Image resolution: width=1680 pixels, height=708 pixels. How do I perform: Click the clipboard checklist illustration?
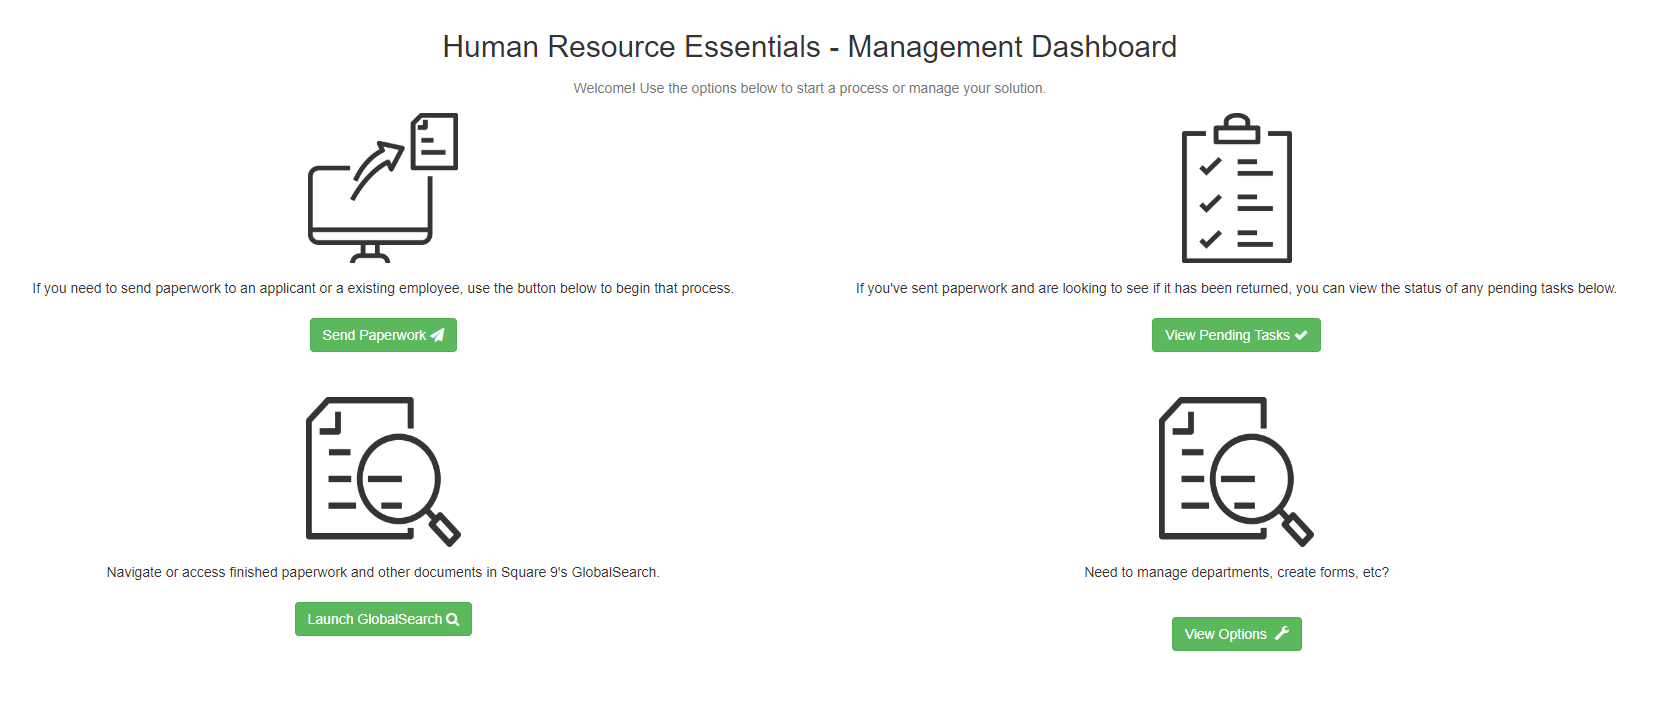pos(1236,190)
